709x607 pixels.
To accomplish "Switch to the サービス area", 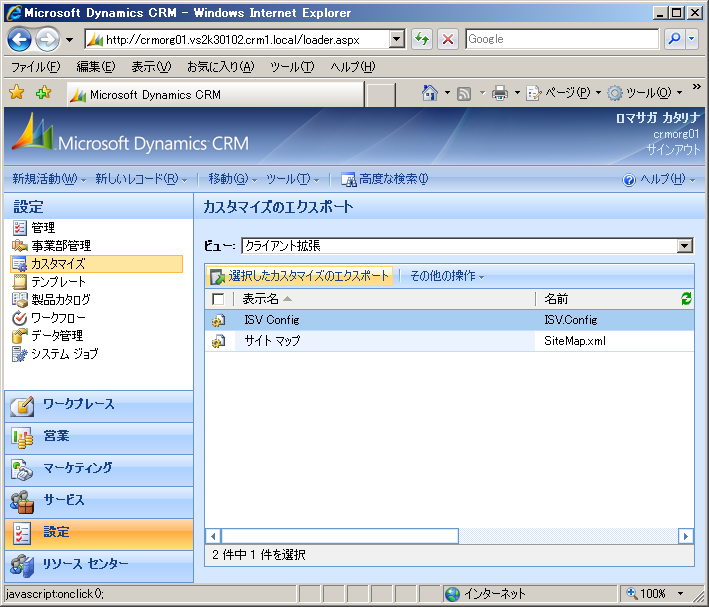I will coord(99,502).
